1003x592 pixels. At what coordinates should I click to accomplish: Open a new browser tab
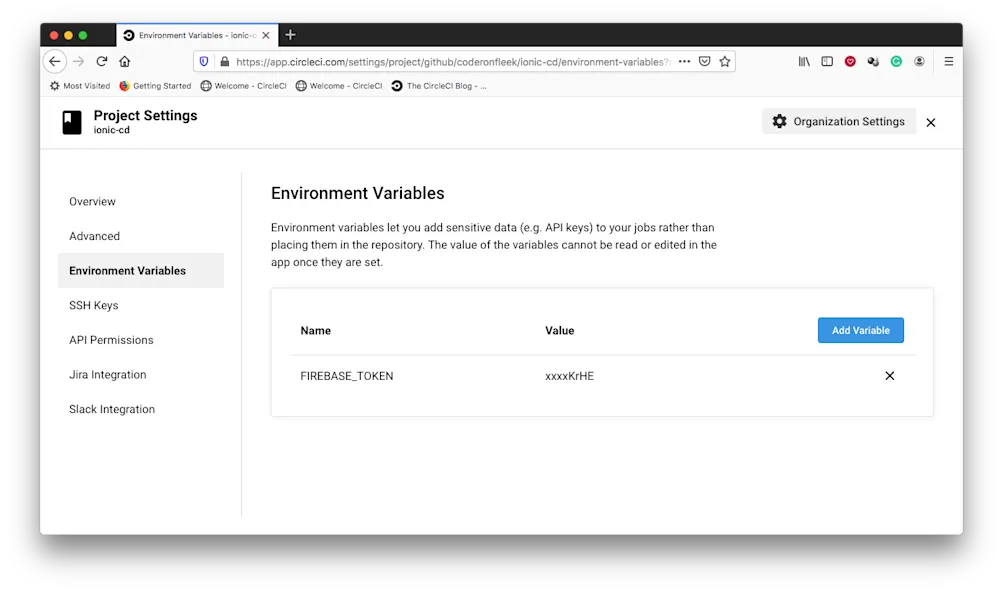[x=290, y=34]
